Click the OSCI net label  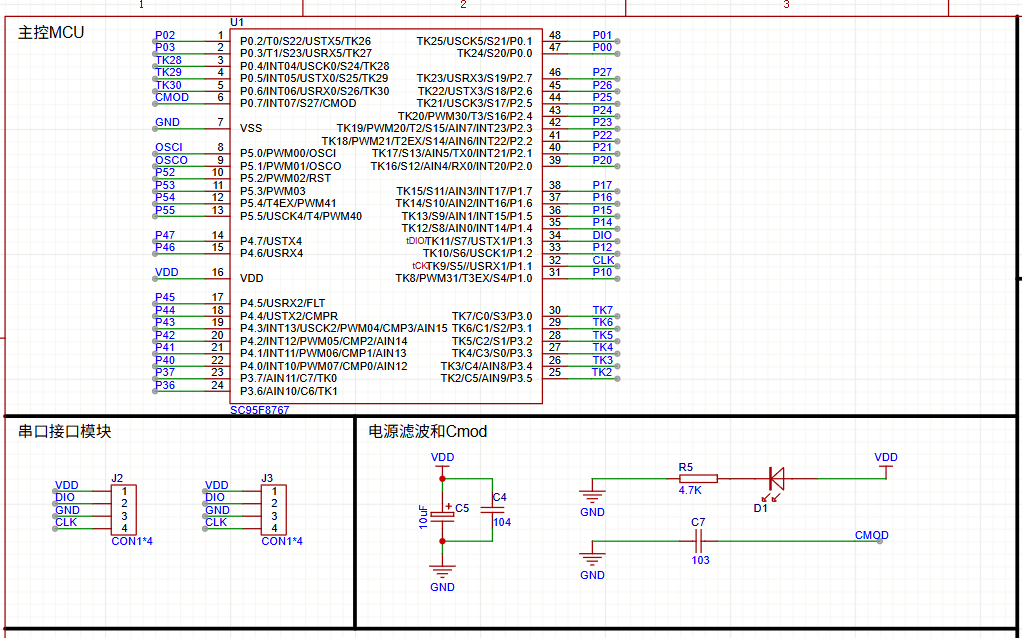point(169,148)
